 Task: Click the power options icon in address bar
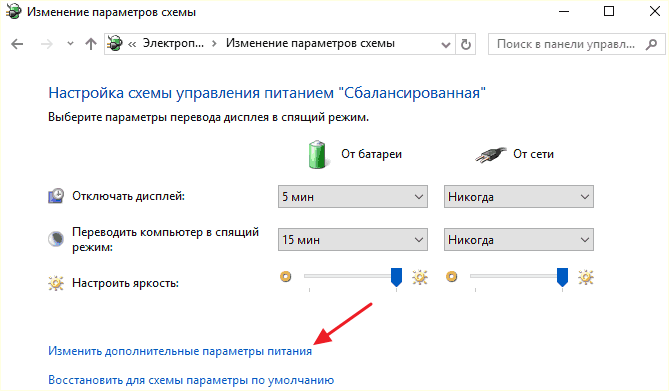click(x=114, y=44)
